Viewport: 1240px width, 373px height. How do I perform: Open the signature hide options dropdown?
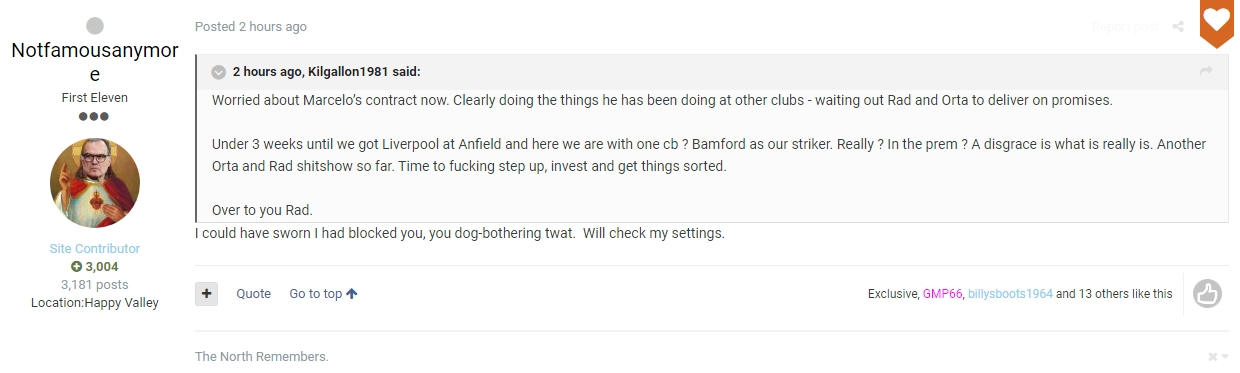(1217, 357)
